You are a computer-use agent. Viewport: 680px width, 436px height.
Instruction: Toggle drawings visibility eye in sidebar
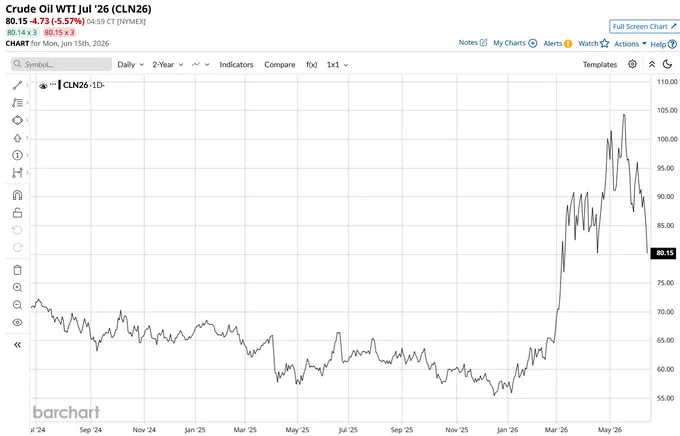pyautogui.click(x=17, y=322)
